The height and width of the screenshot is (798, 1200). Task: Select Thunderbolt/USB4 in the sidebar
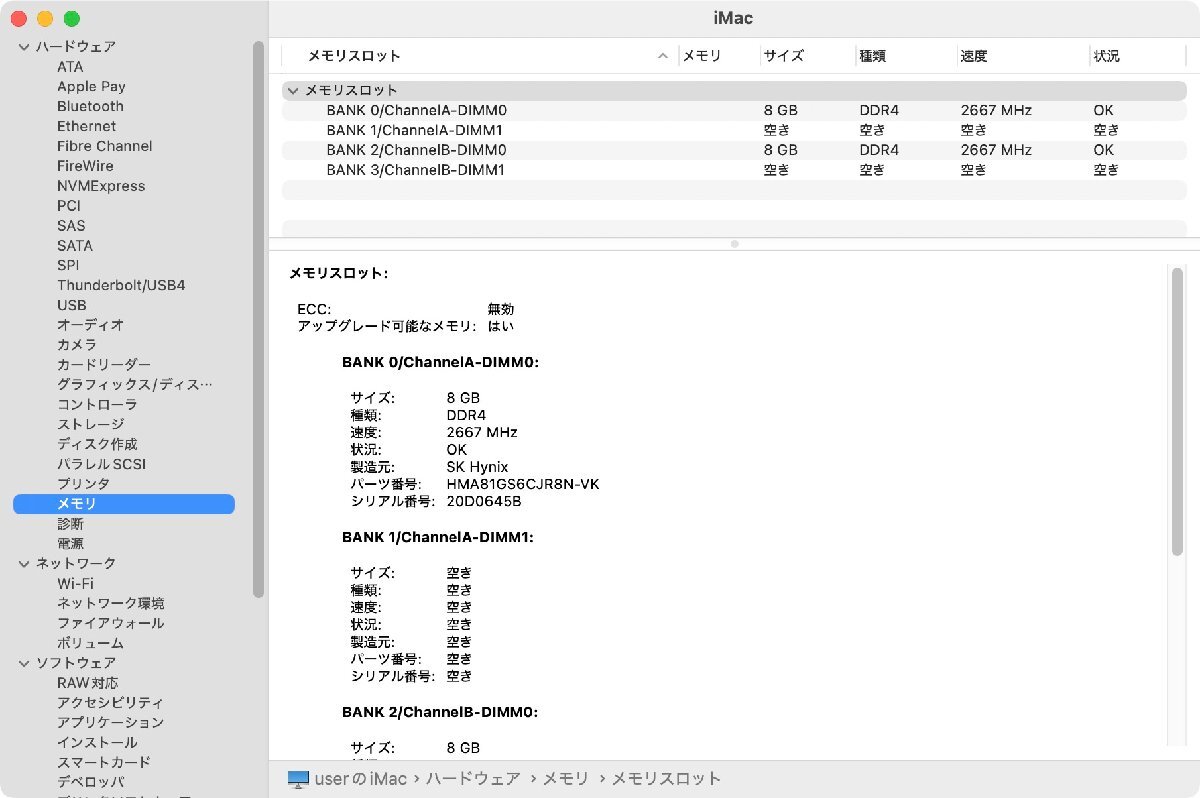pos(121,285)
